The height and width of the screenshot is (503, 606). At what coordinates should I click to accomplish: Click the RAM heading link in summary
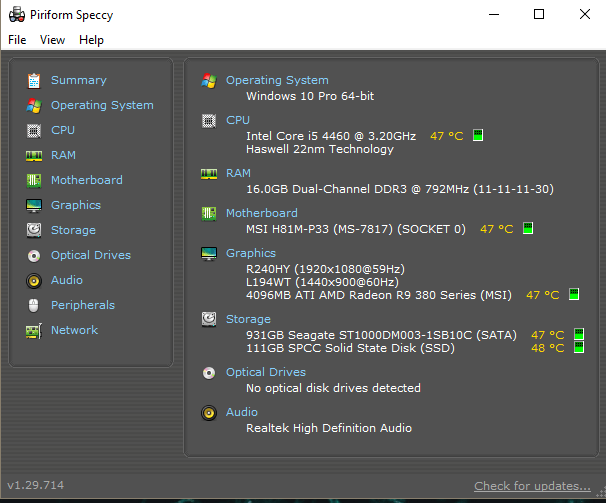(x=238, y=173)
